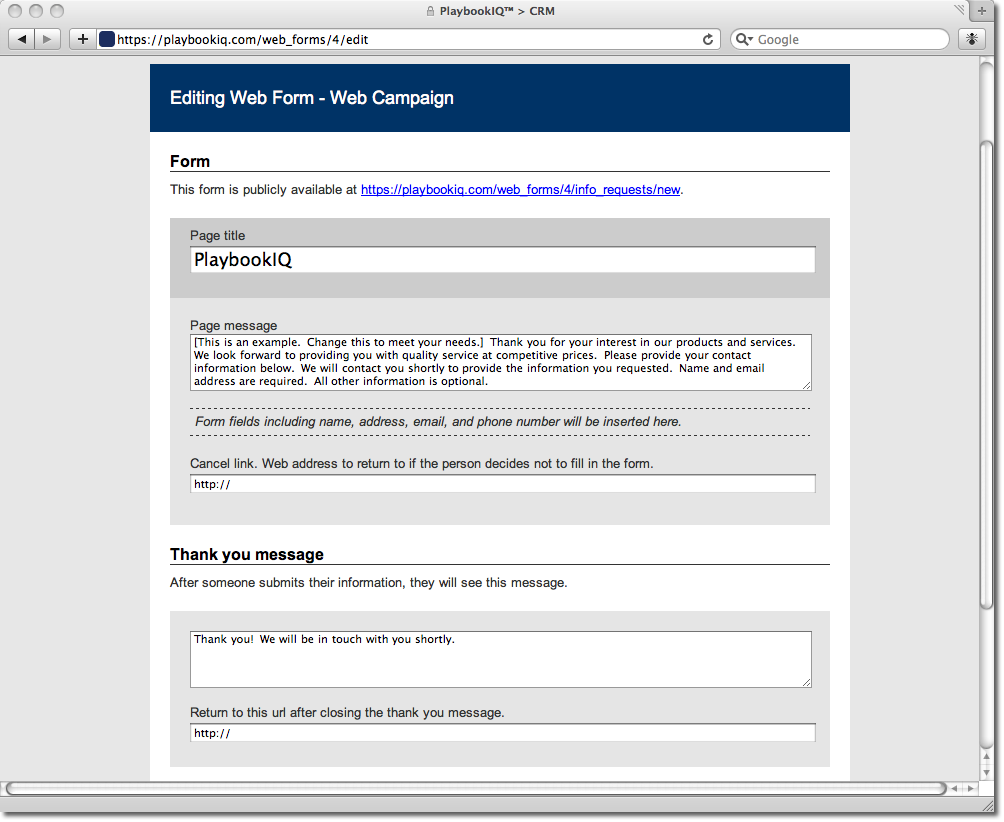
Task: Click the Thank you message text box
Action: pos(500,659)
